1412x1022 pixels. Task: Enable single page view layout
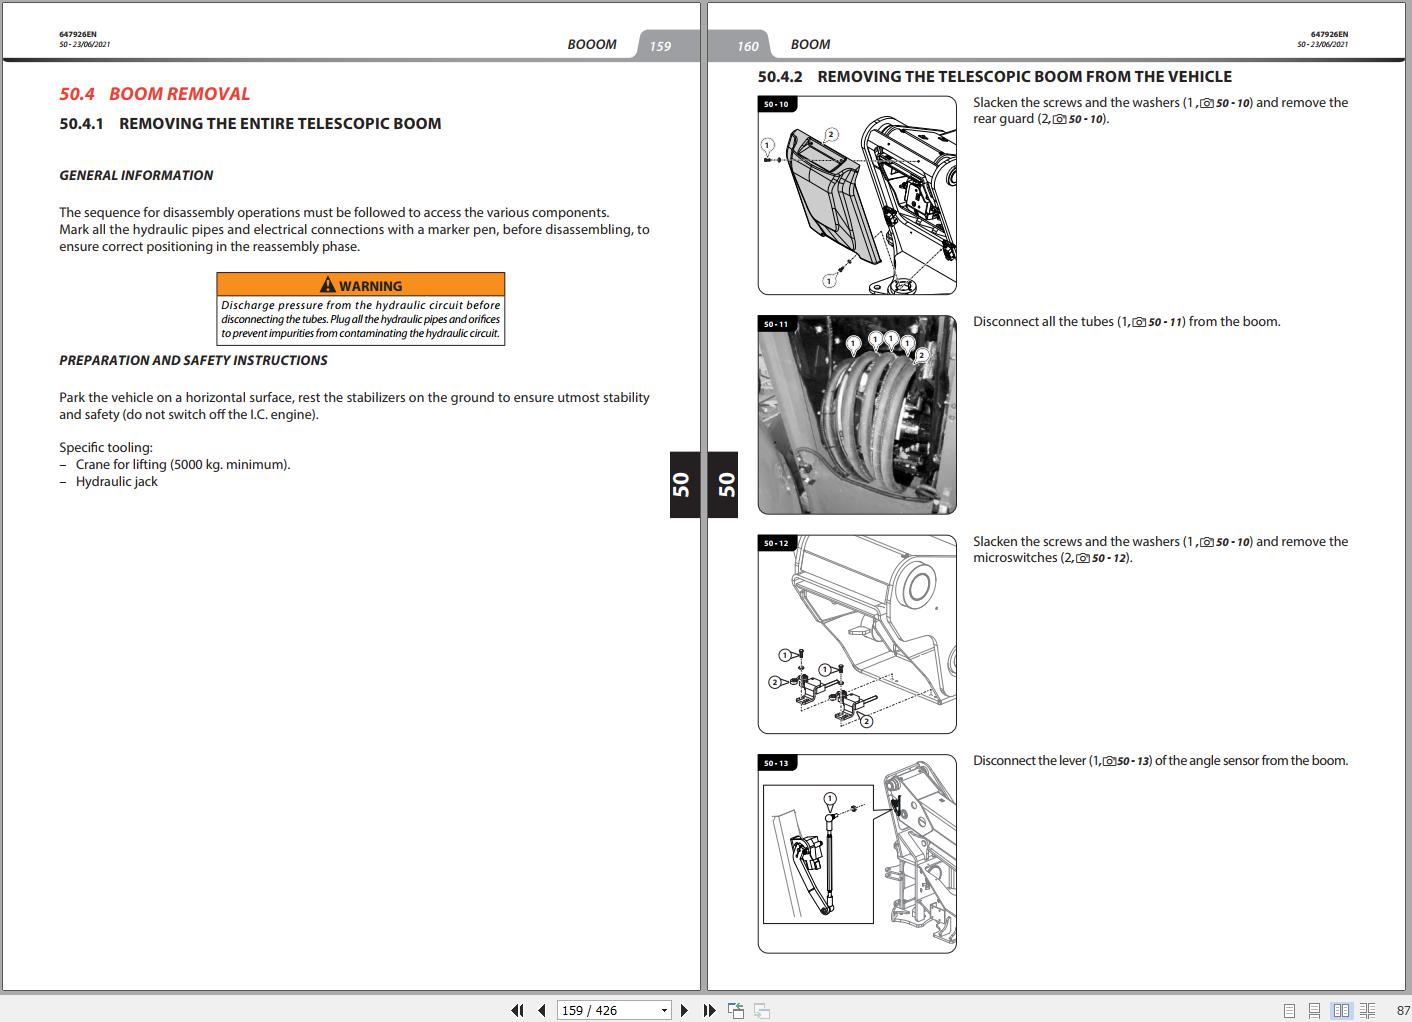(x=1289, y=1010)
